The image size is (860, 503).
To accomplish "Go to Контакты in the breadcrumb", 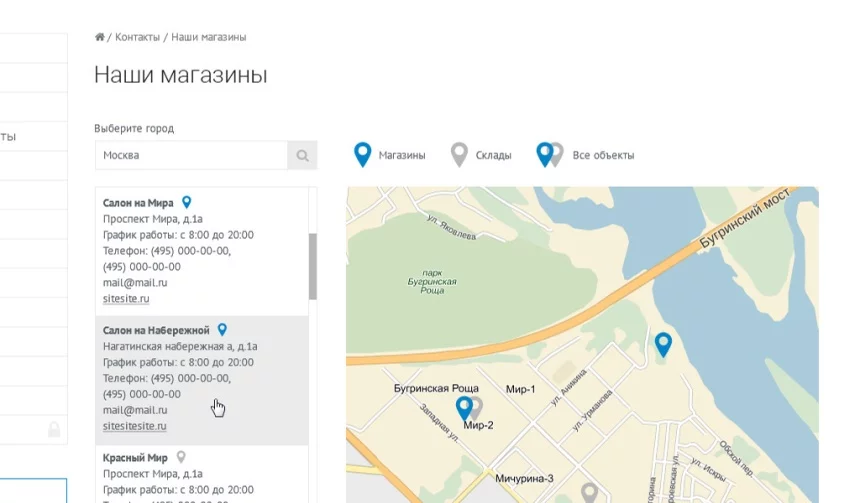I will tap(137, 37).
